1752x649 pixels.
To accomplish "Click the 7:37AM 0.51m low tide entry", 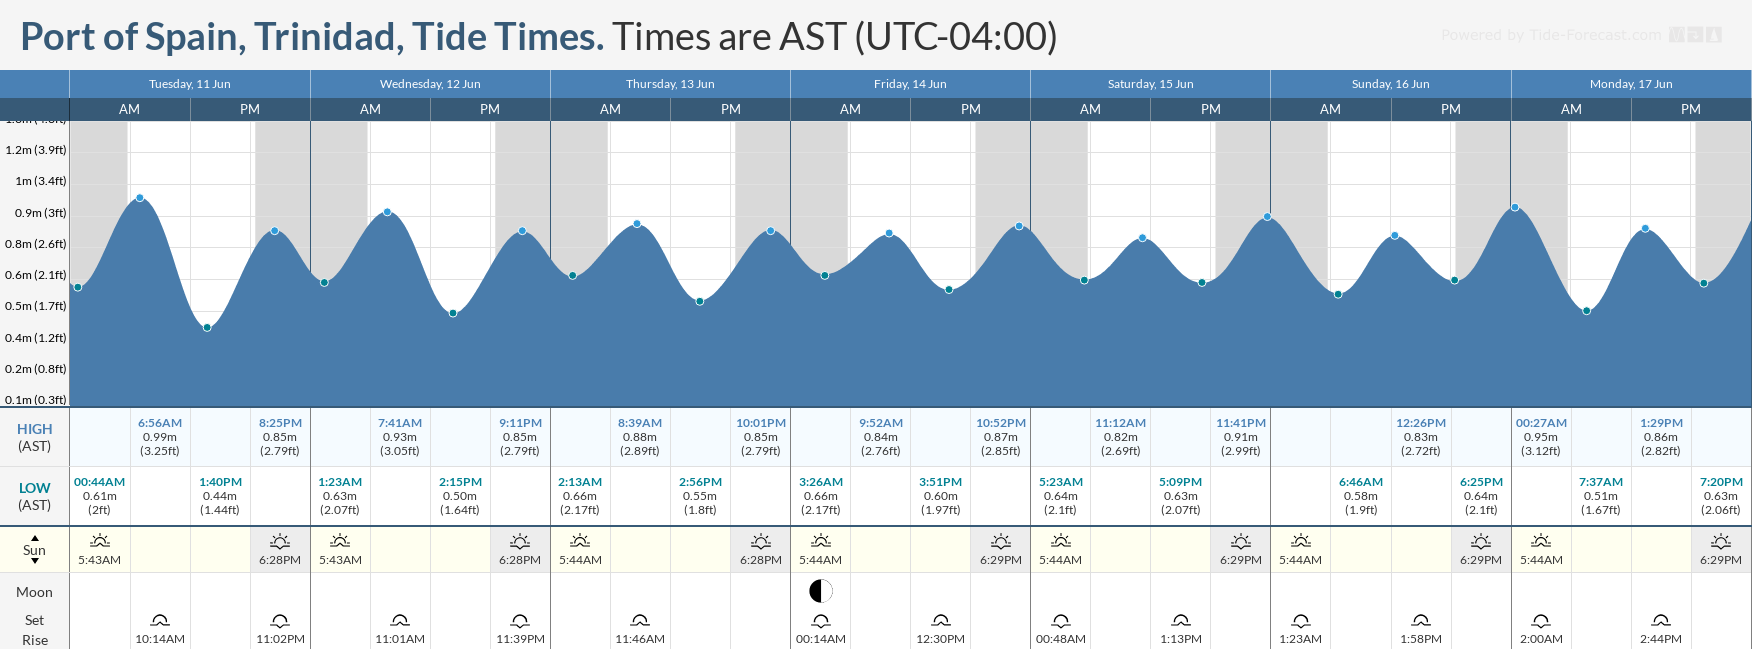I will tap(1601, 496).
